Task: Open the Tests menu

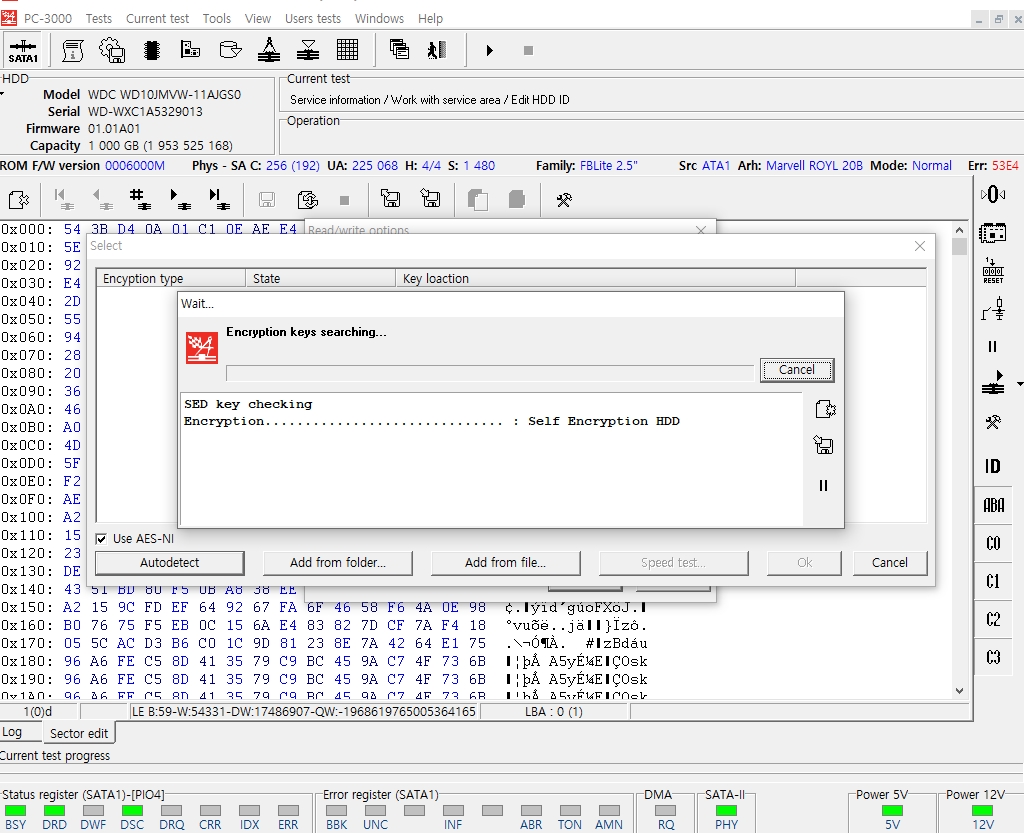Action: [x=98, y=18]
